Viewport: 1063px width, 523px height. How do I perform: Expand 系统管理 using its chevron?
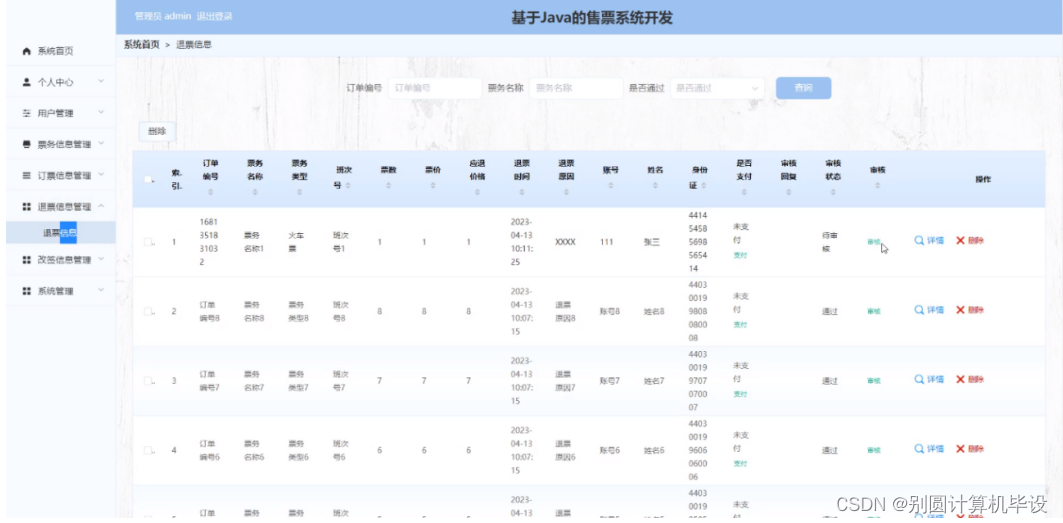pos(101,290)
